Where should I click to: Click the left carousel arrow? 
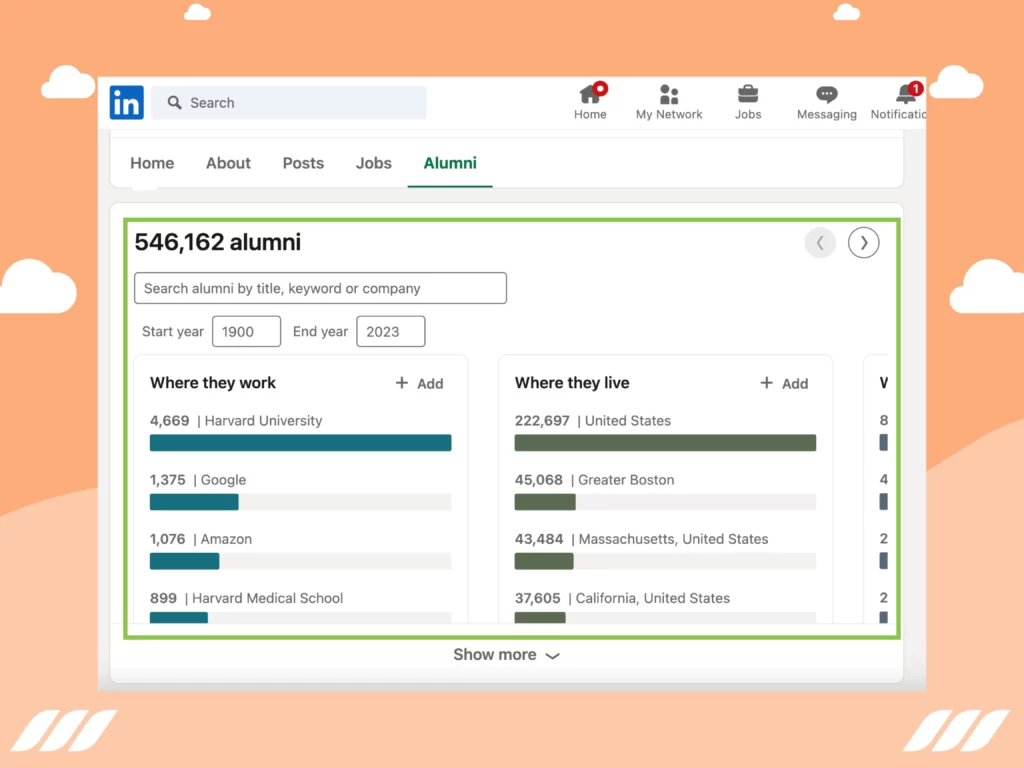(x=820, y=242)
